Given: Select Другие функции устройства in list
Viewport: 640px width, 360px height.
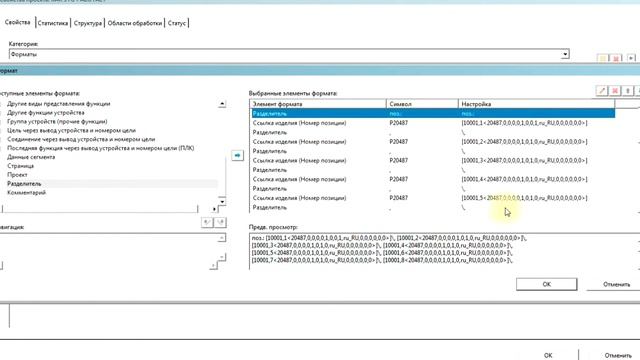Looking at the screenshot, I should click(46, 113).
